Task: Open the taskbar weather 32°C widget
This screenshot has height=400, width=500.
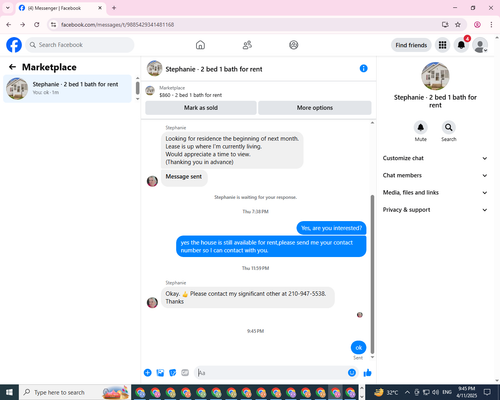Action: (385, 392)
